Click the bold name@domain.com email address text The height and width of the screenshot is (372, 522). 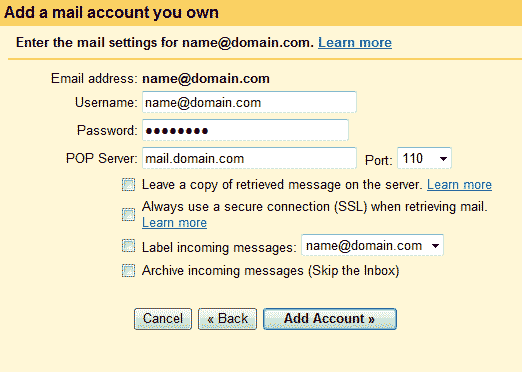click(206, 79)
